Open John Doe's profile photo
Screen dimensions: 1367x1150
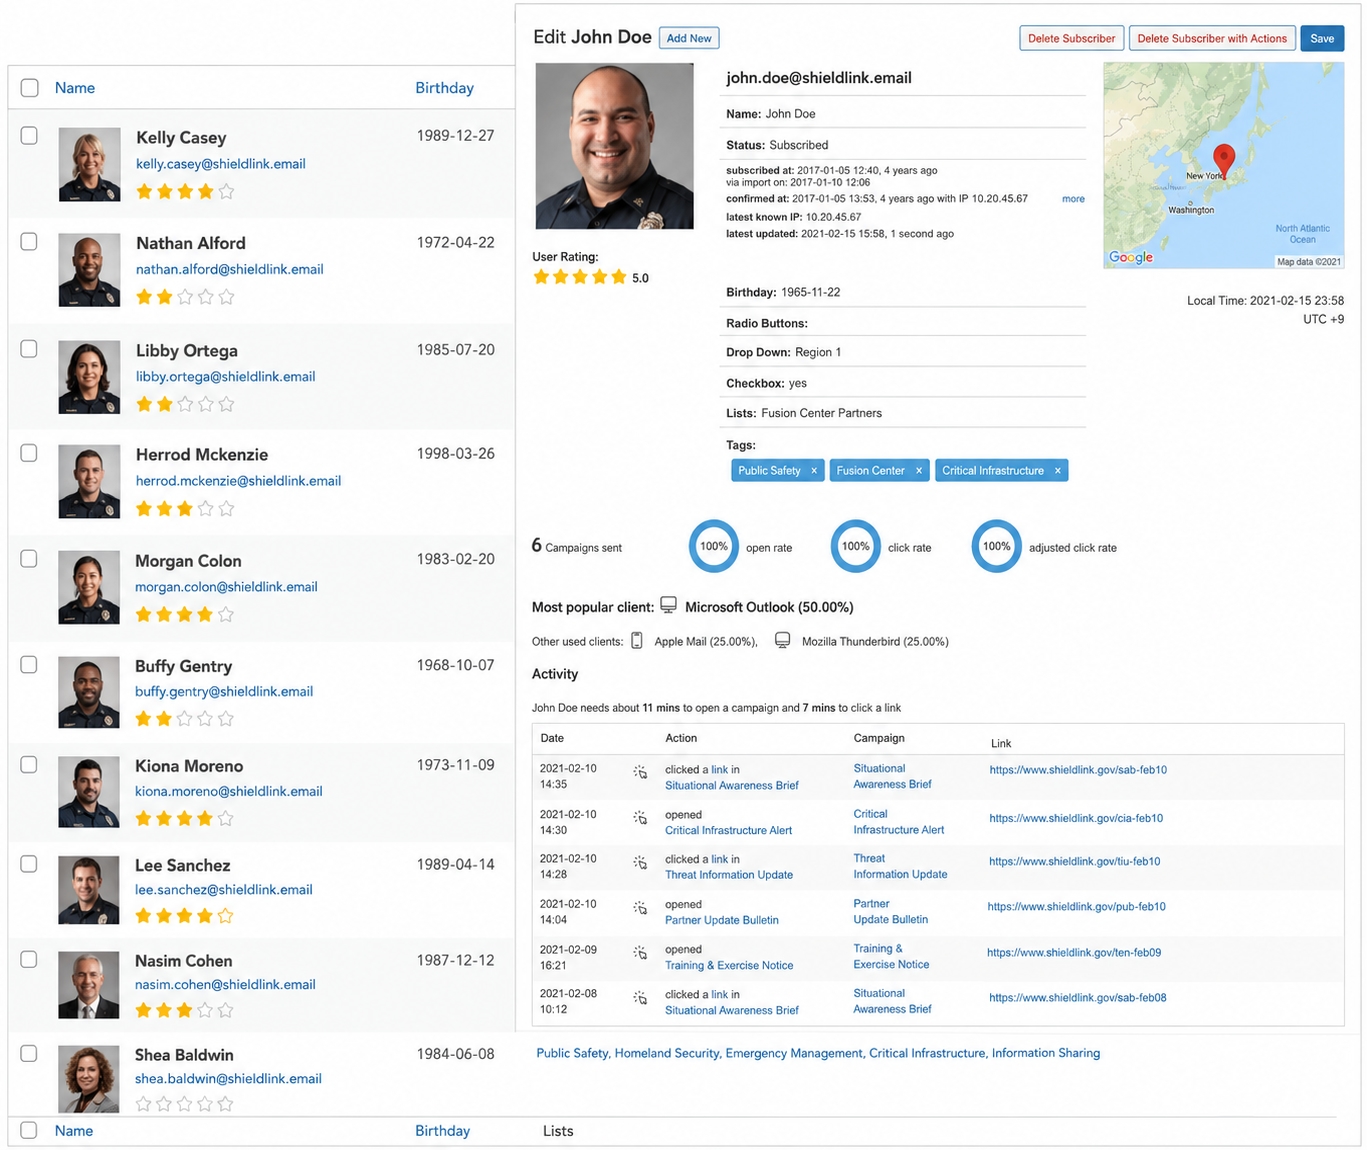tap(614, 146)
